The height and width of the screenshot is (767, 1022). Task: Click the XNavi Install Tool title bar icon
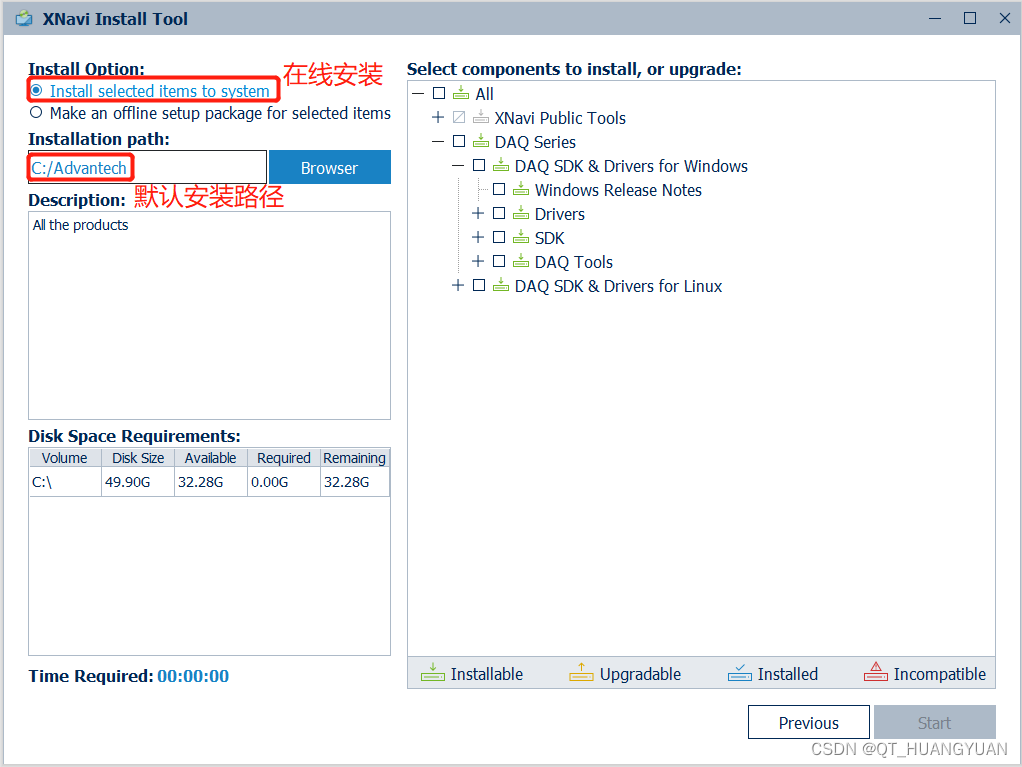tap(24, 18)
